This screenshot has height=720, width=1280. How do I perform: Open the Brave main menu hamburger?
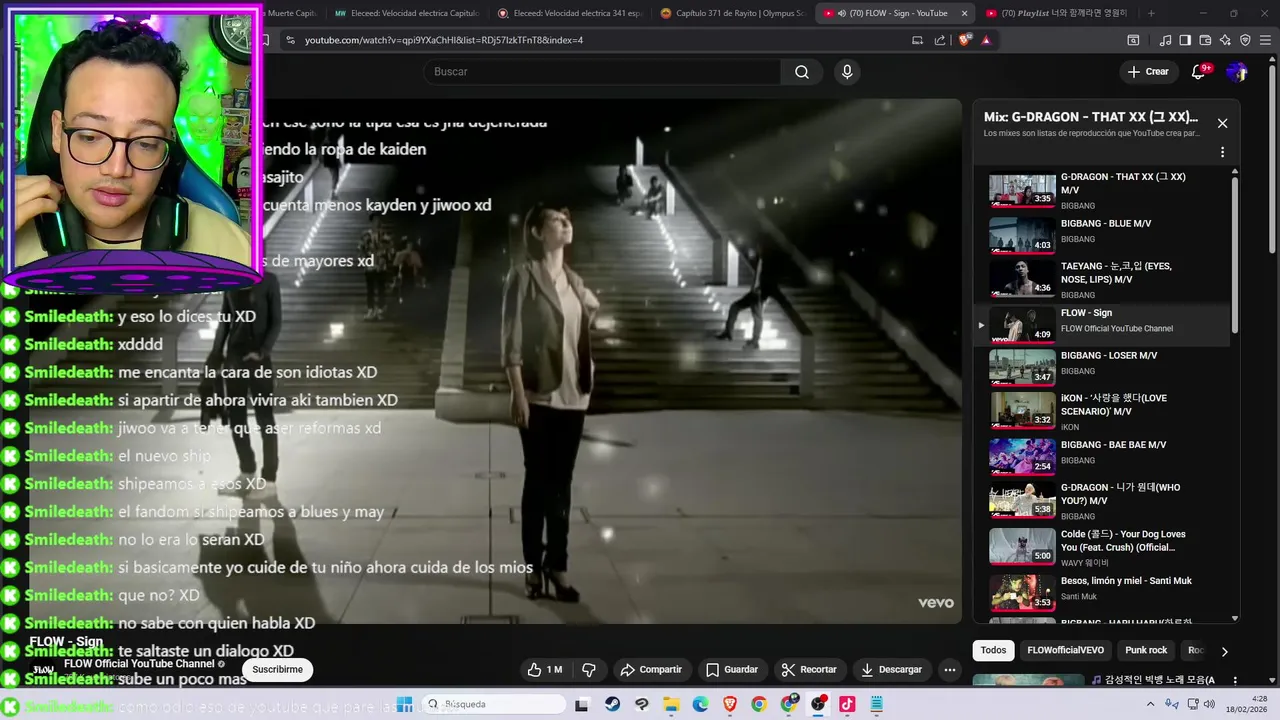[x=1265, y=40]
